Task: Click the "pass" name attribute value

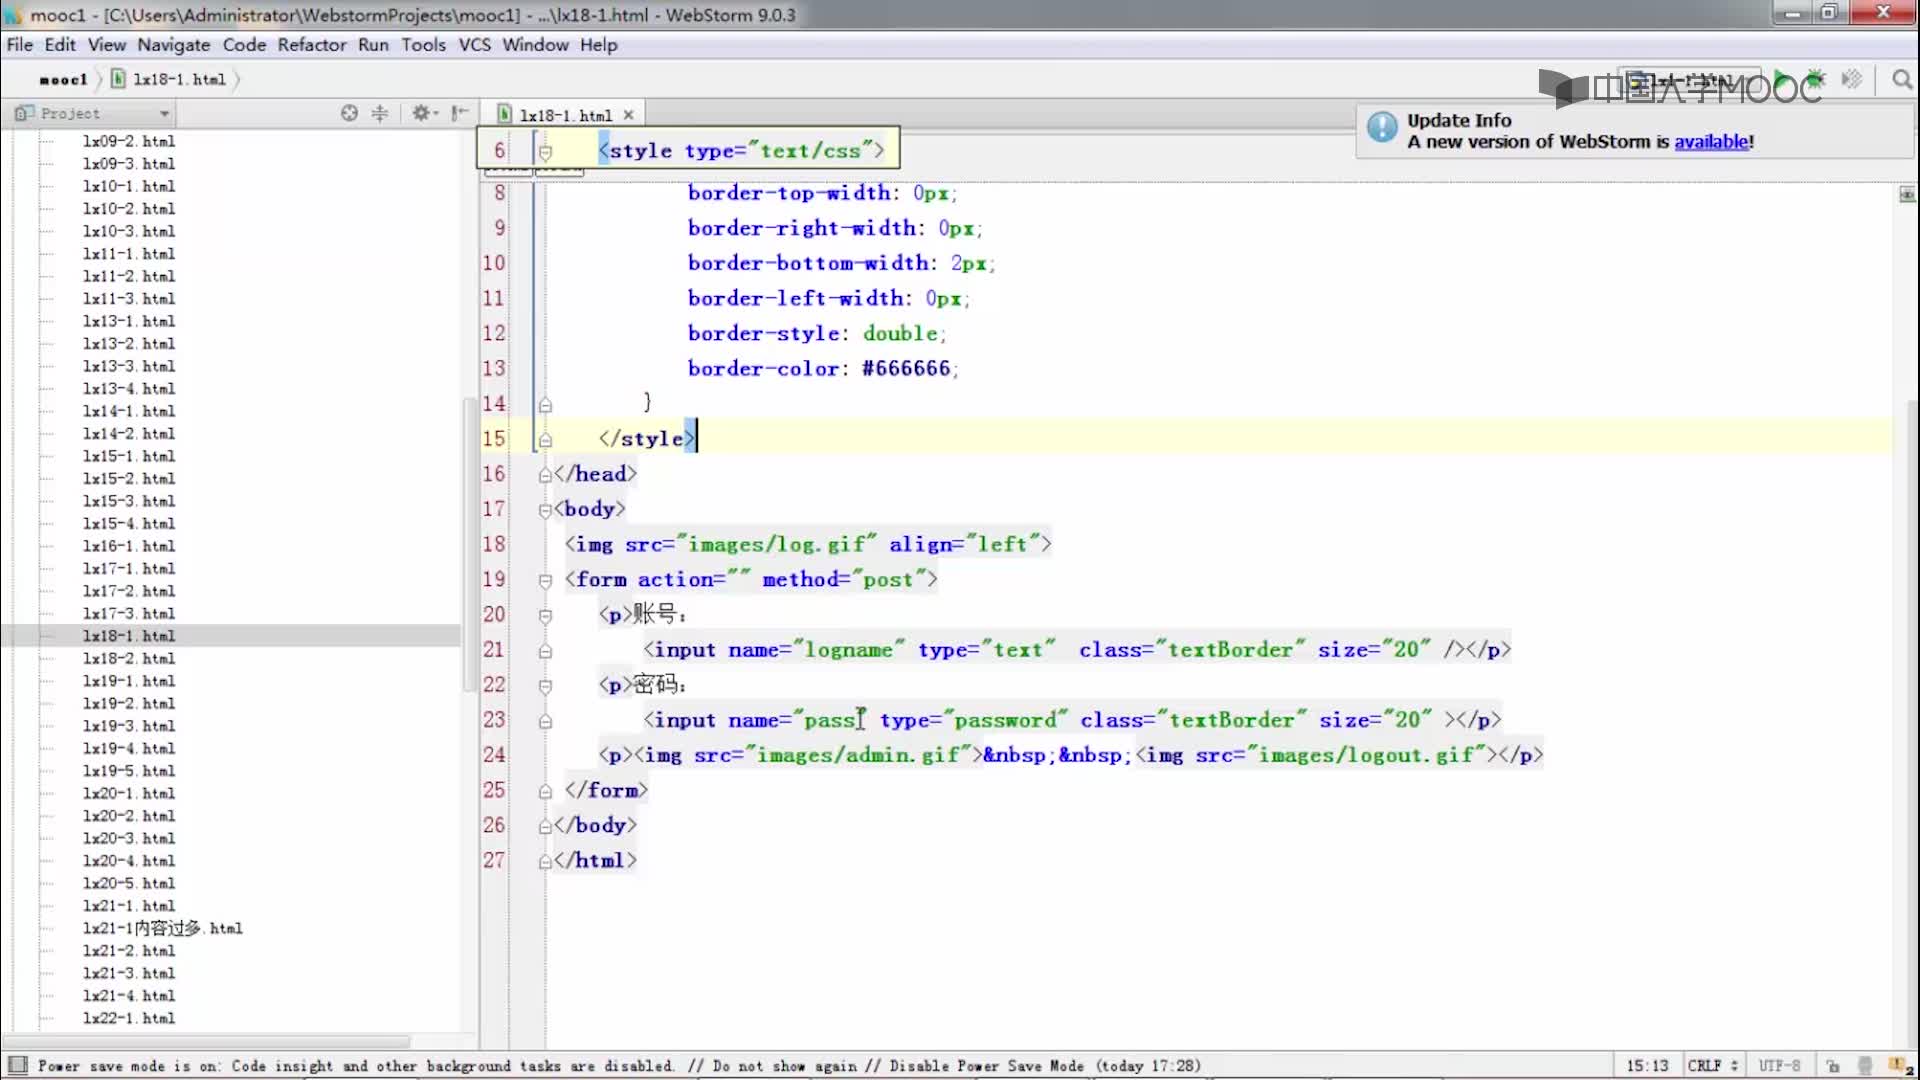Action: coord(830,720)
